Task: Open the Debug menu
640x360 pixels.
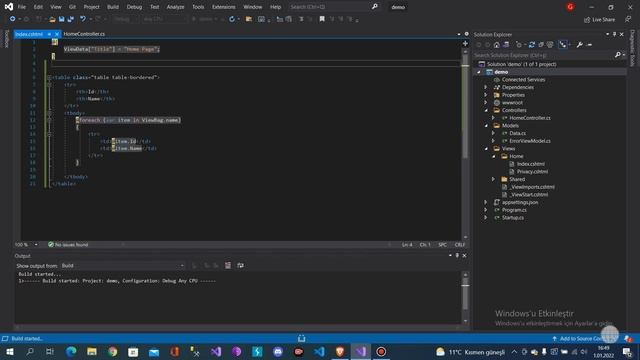Action: pyautogui.click(x=134, y=7)
